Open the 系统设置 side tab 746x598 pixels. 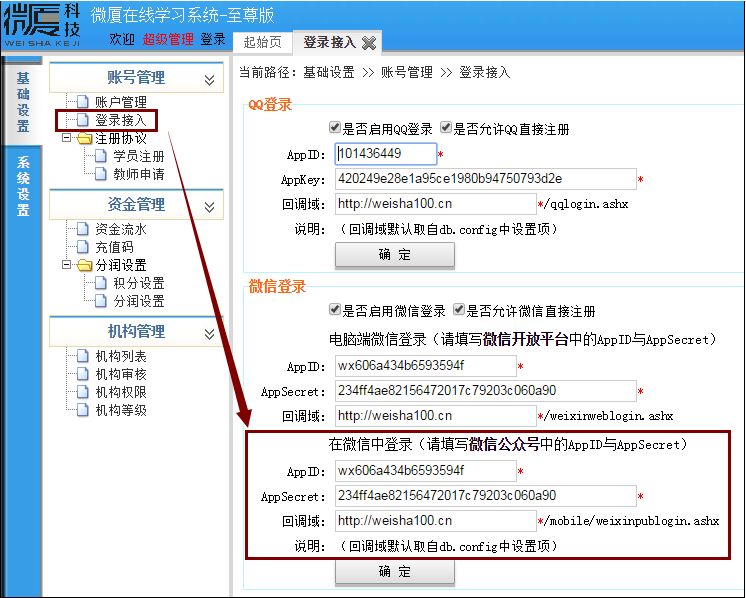pos(23,187)
